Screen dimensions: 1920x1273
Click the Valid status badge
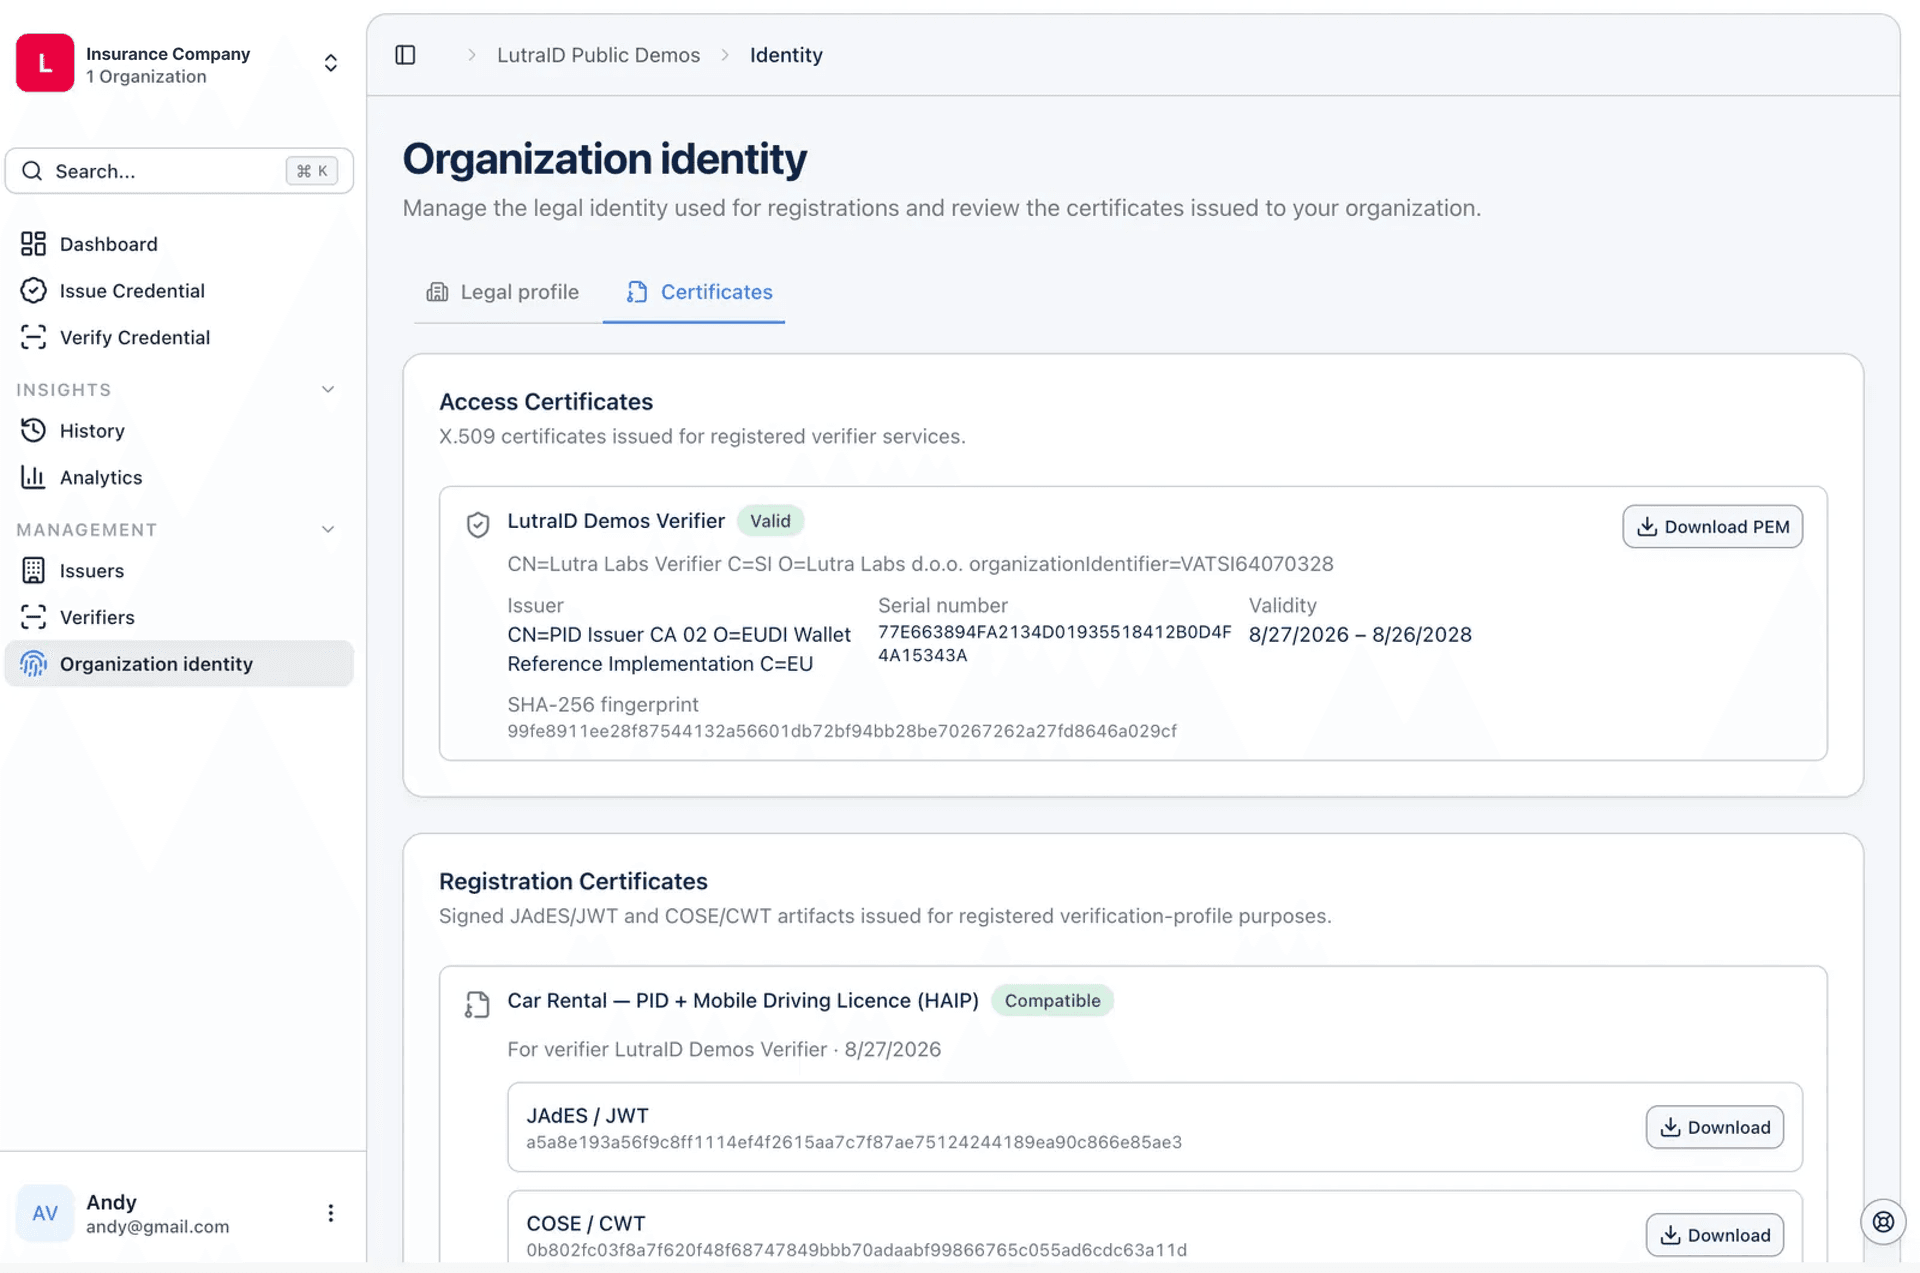click(x=770, y=521)
